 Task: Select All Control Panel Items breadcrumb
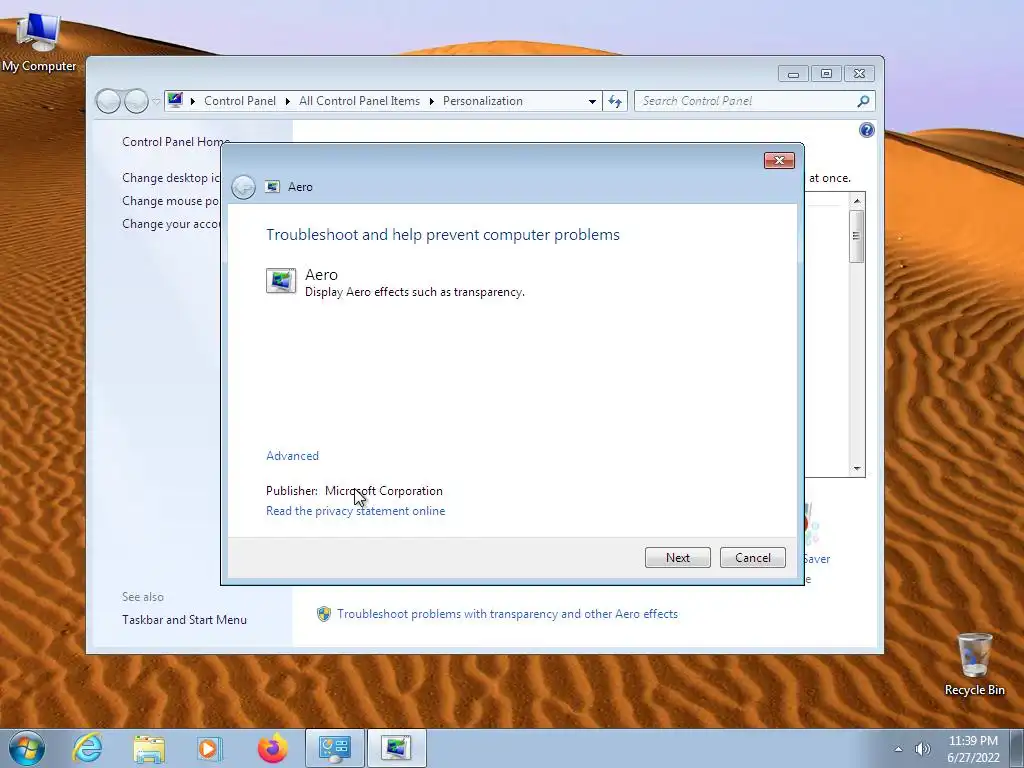[x=359, y=101]
